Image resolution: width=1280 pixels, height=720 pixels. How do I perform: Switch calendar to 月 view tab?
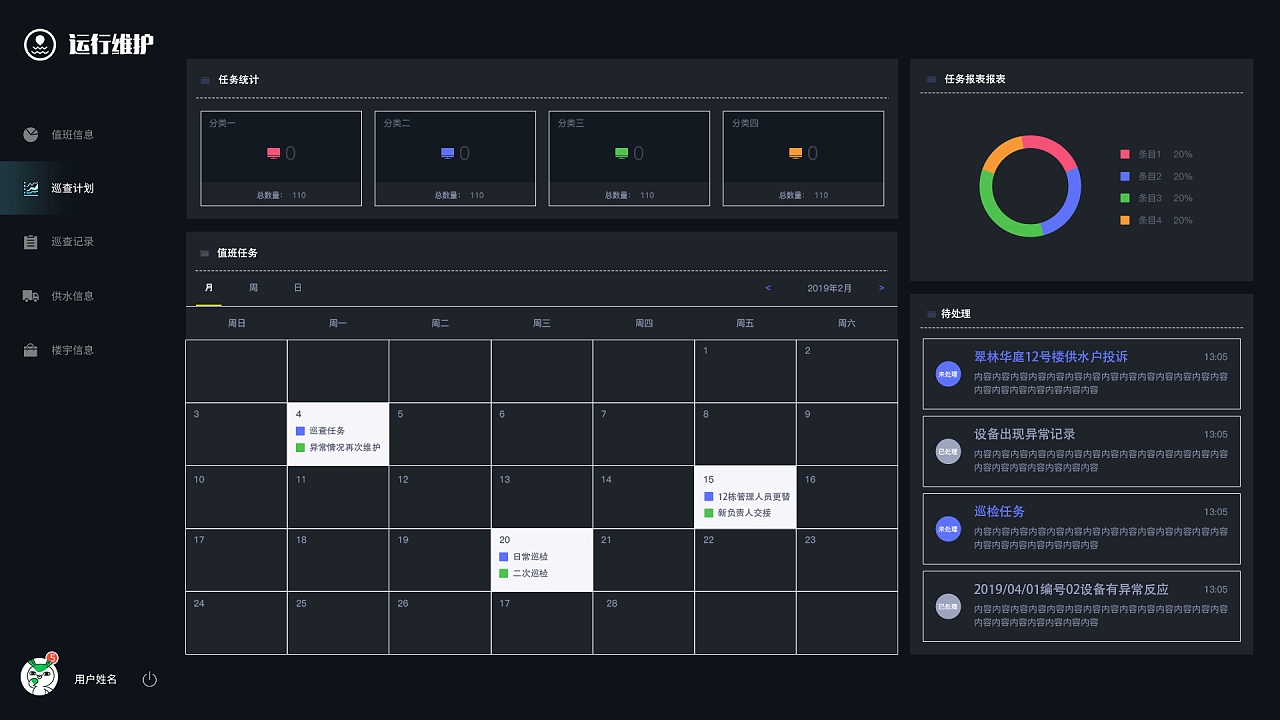coord(209,288)
